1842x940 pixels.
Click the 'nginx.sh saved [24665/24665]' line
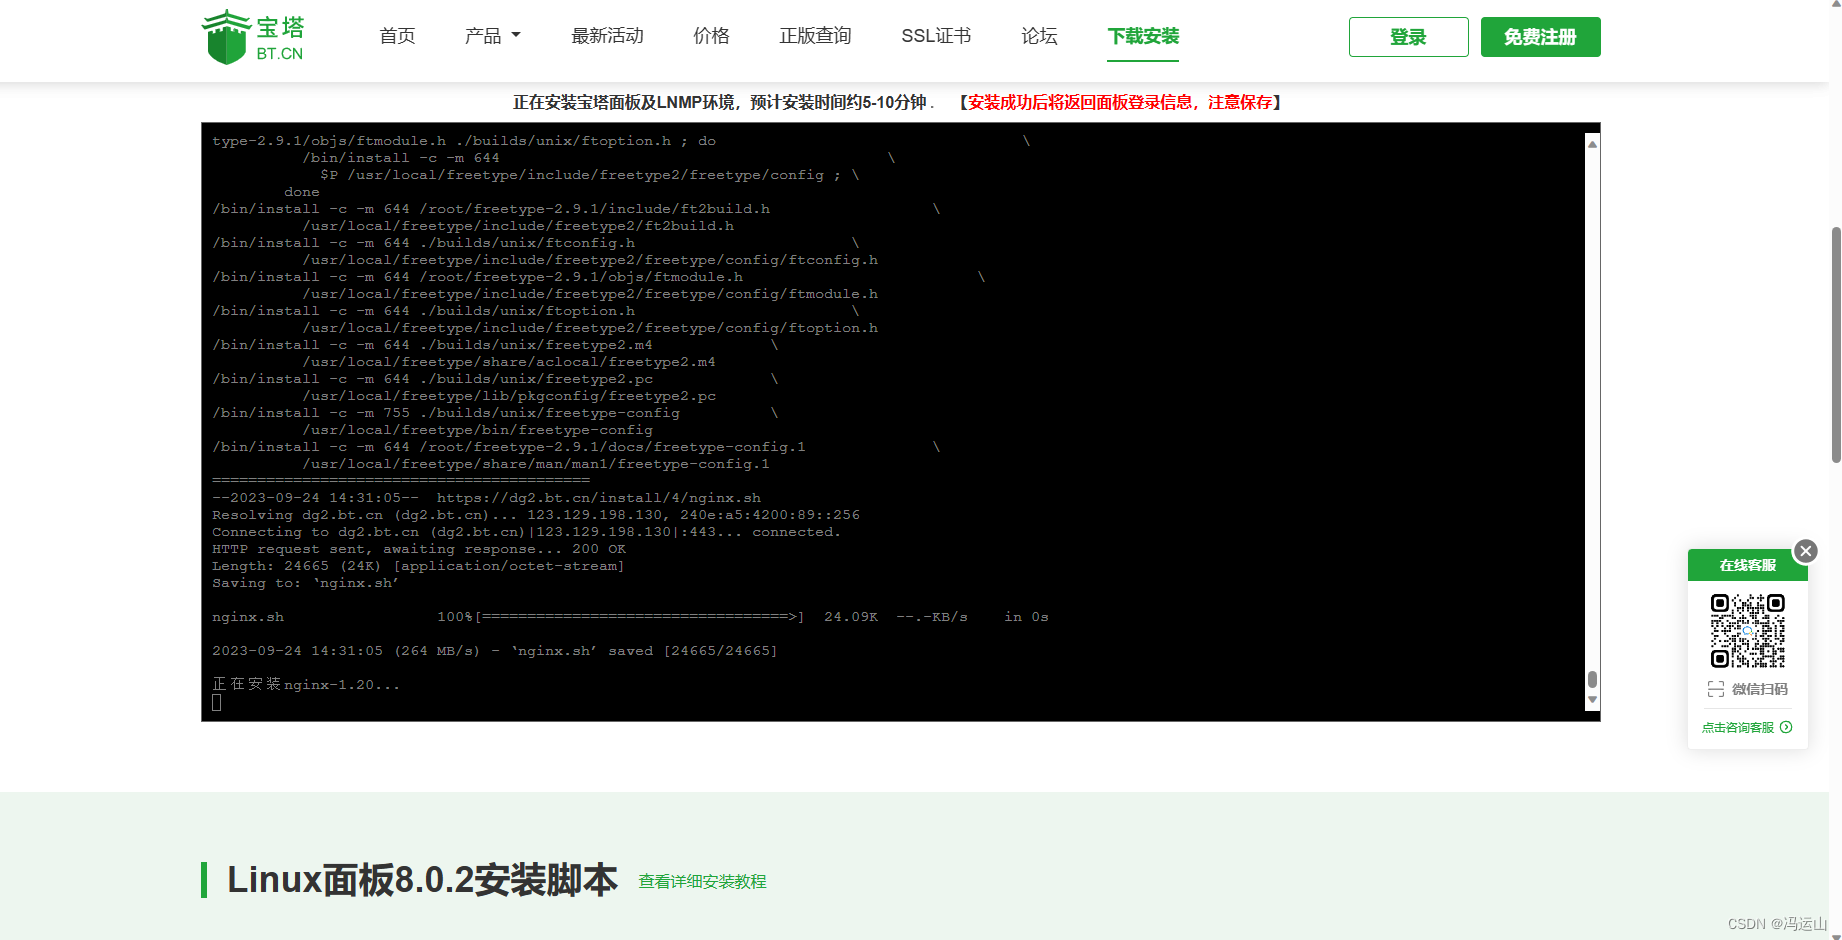pos(495,651)
